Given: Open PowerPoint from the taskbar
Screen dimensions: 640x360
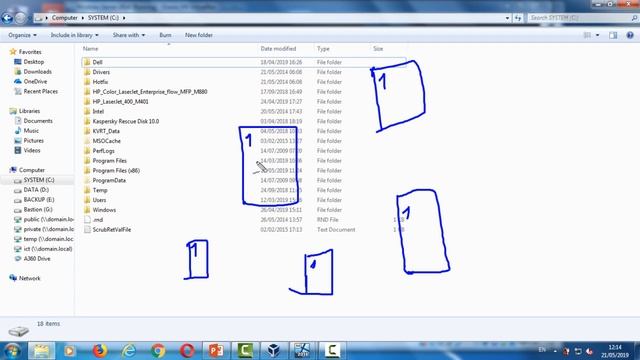Looking at the screenshot, I should tap(216, 351).
